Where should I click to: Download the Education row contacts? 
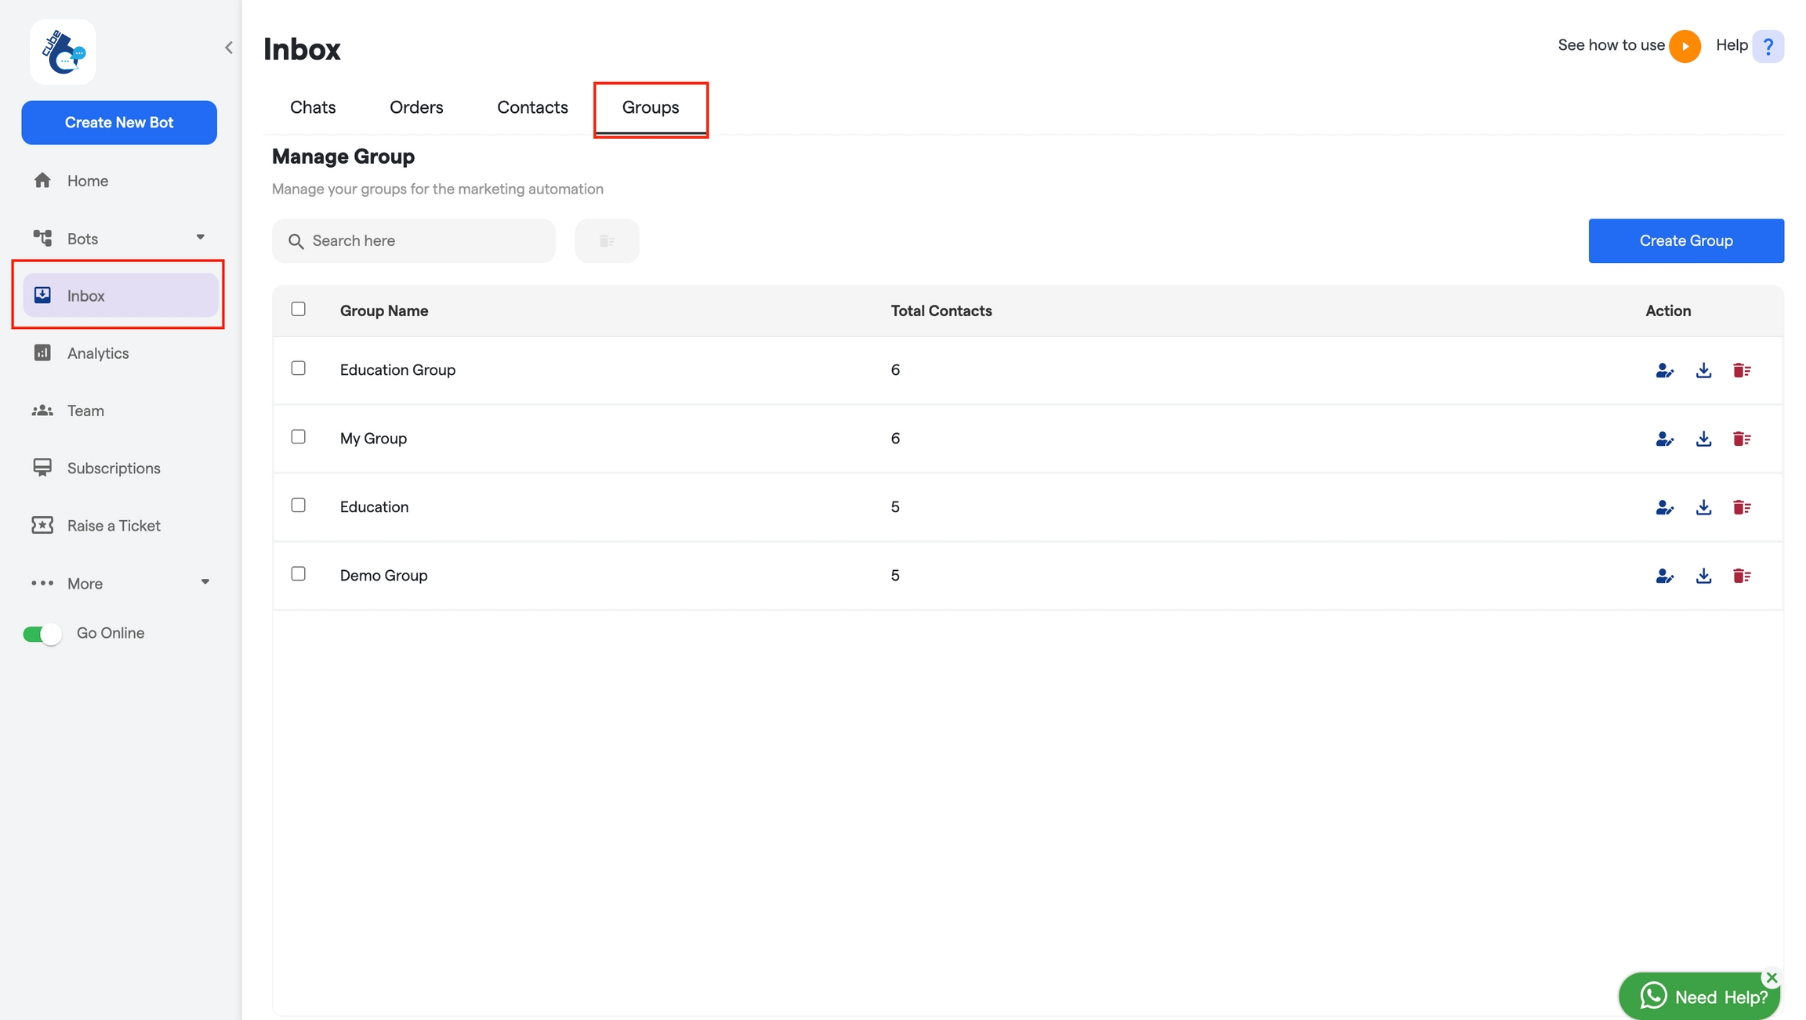(1704, 507)
